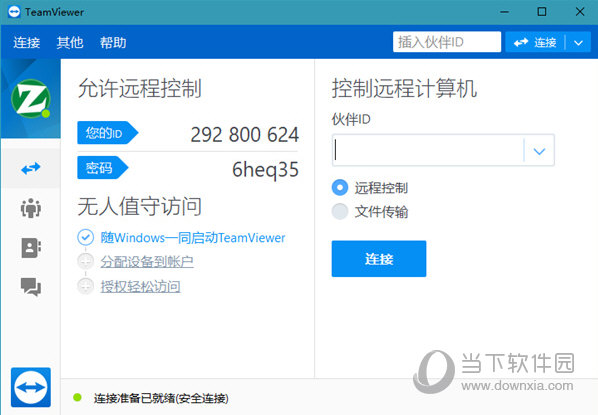Open the Meeting sidebar icon with people
The width and height of the screenshot is (598, 415).
tap(31, 208)
